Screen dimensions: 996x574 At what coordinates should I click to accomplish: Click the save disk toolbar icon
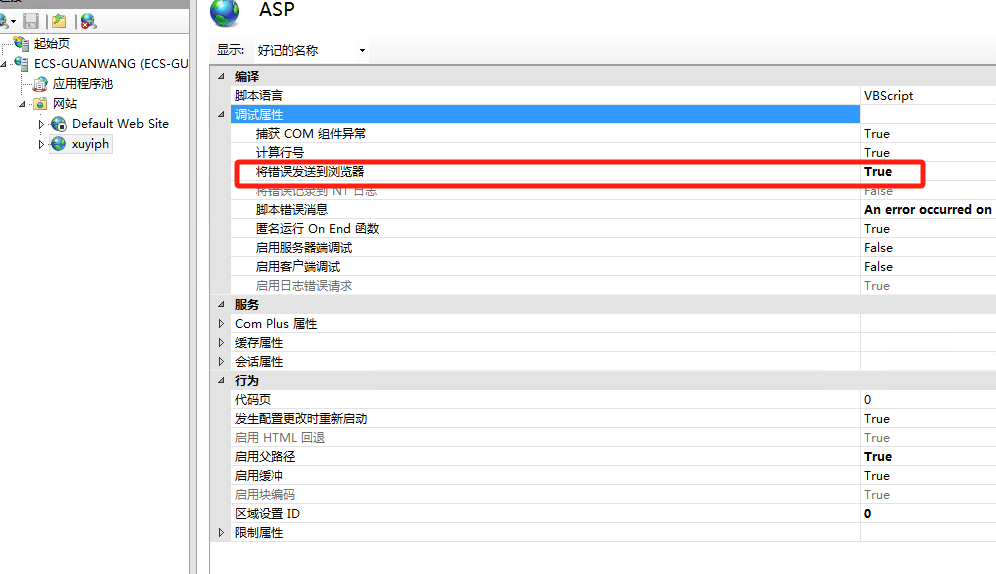click(30, 22)
